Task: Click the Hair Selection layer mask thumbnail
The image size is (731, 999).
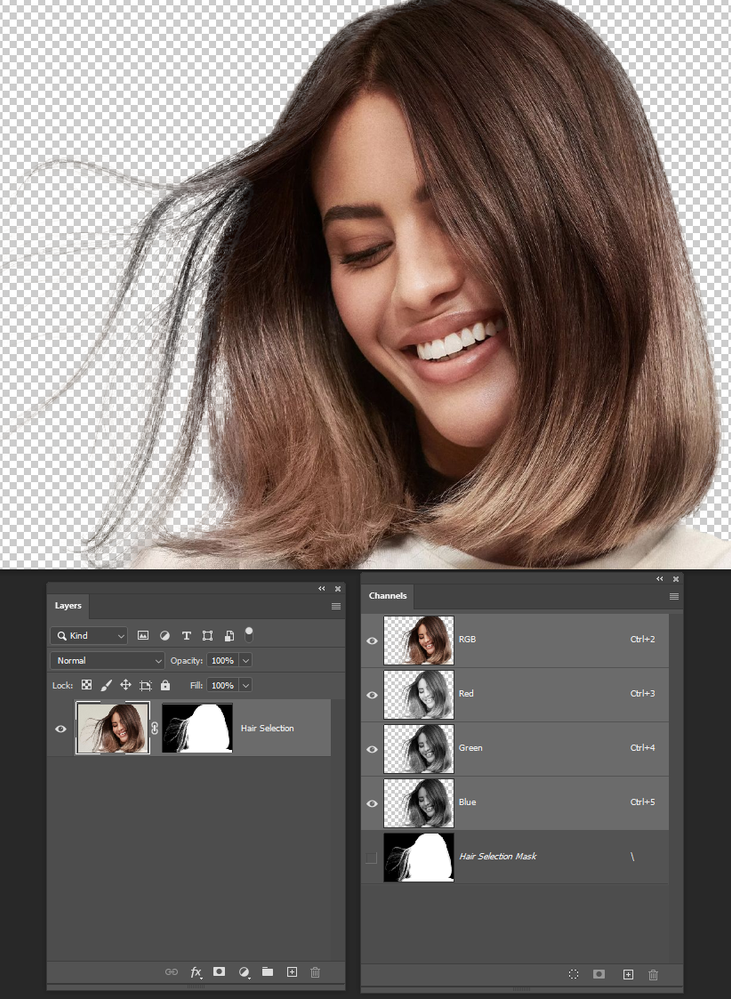Action: tap(197, 728)
